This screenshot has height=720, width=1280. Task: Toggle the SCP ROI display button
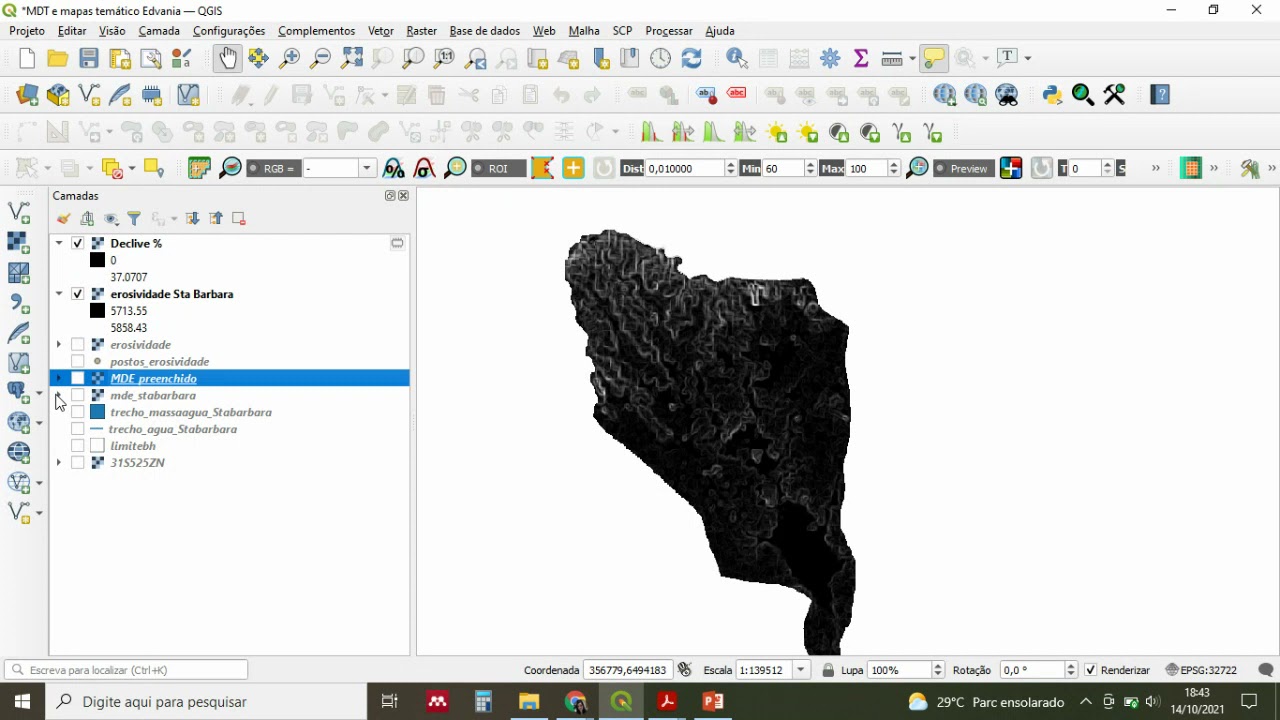pos(498,168)
